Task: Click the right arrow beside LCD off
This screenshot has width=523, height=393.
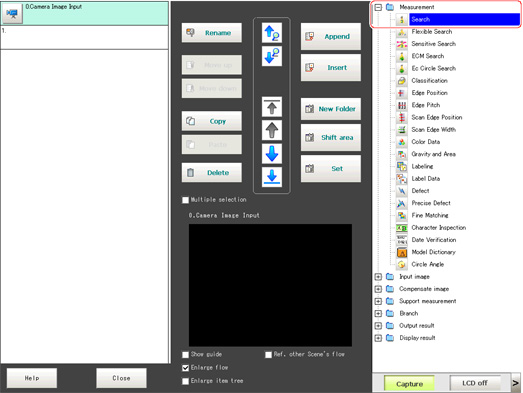Action: [x=515, y=383]
